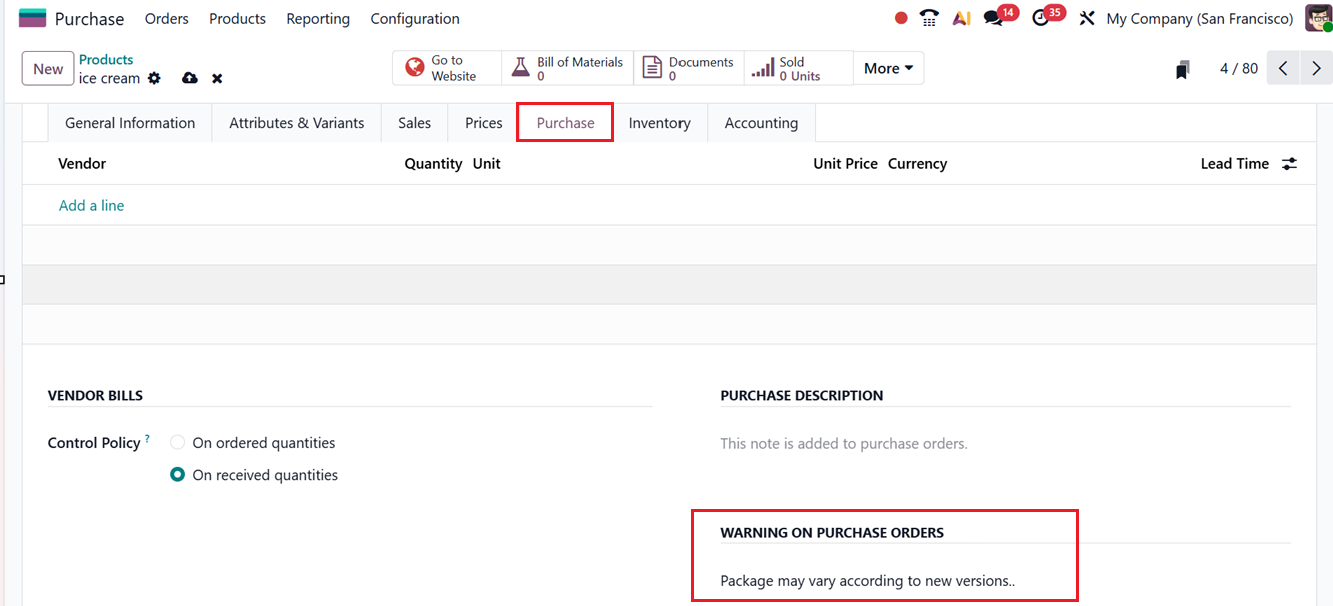Open the Activities clock icon
The image size is (1333, 606).
(1043, 17)
